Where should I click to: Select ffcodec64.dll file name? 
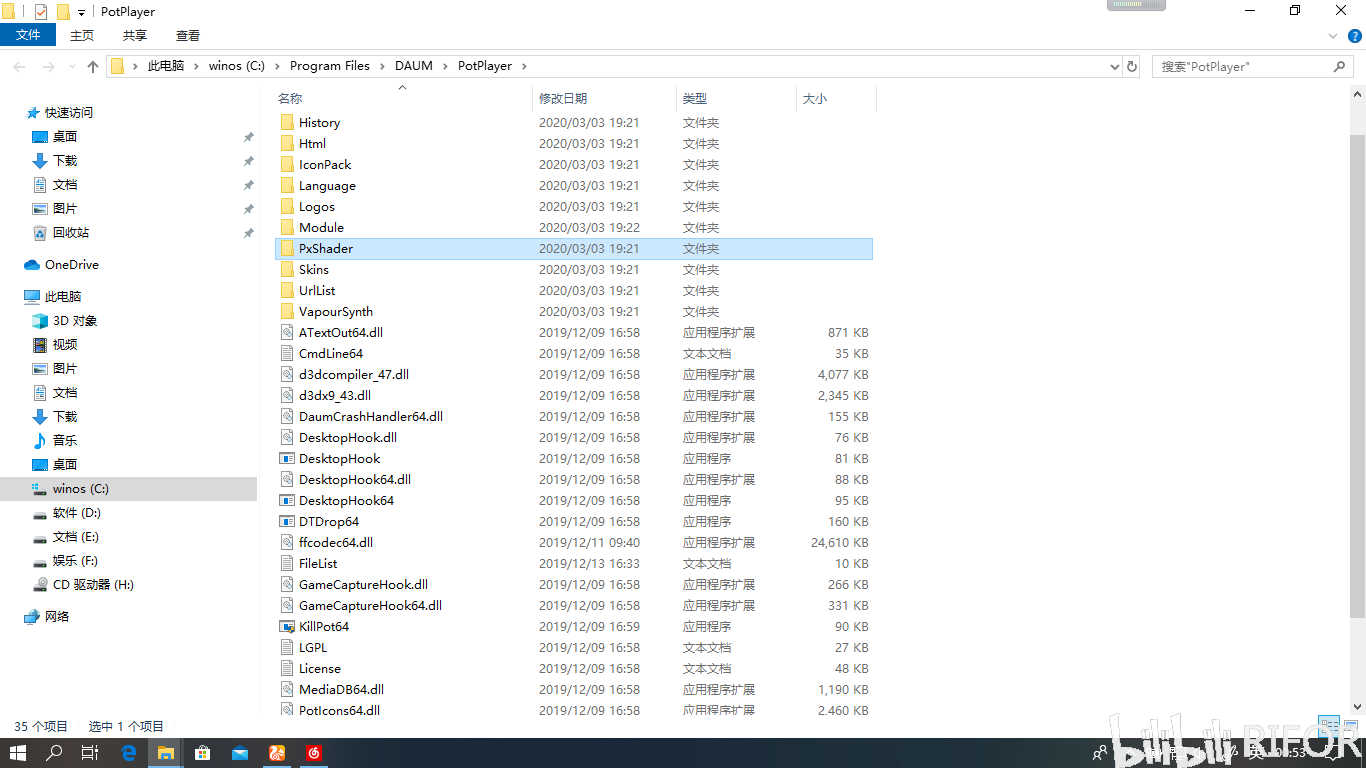(336, 543)
